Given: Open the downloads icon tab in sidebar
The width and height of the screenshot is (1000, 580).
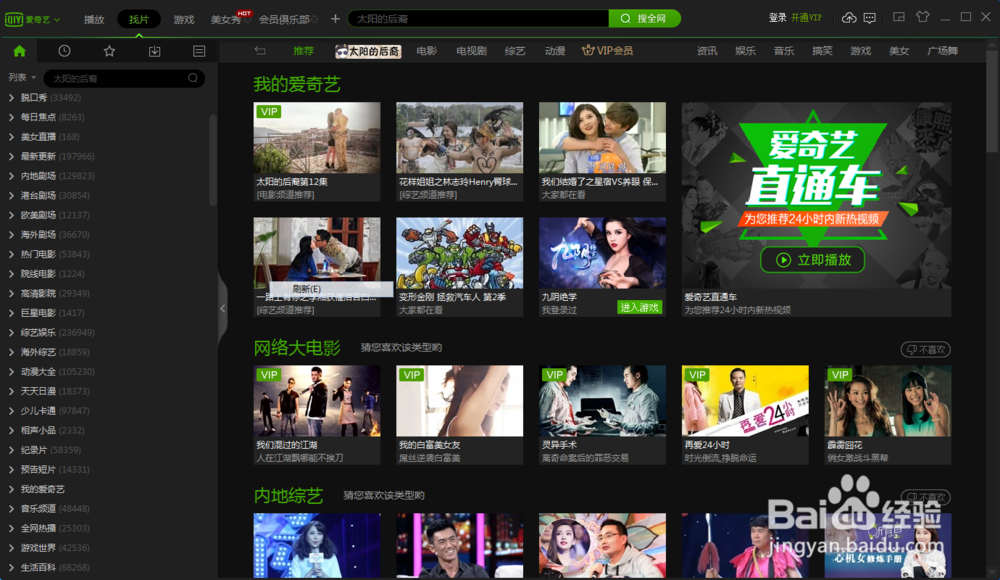Looking at the screenshot, I should 154,51.
